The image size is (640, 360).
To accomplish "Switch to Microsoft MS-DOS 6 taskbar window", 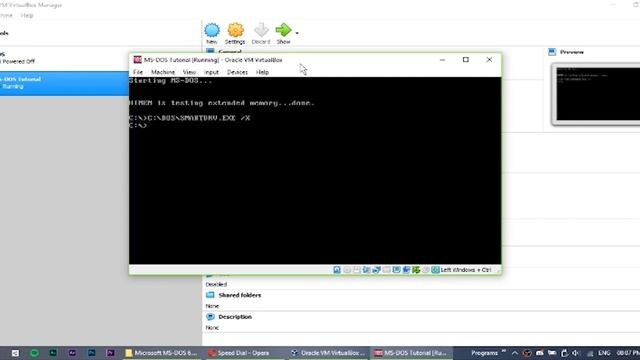I will [162, 353].
